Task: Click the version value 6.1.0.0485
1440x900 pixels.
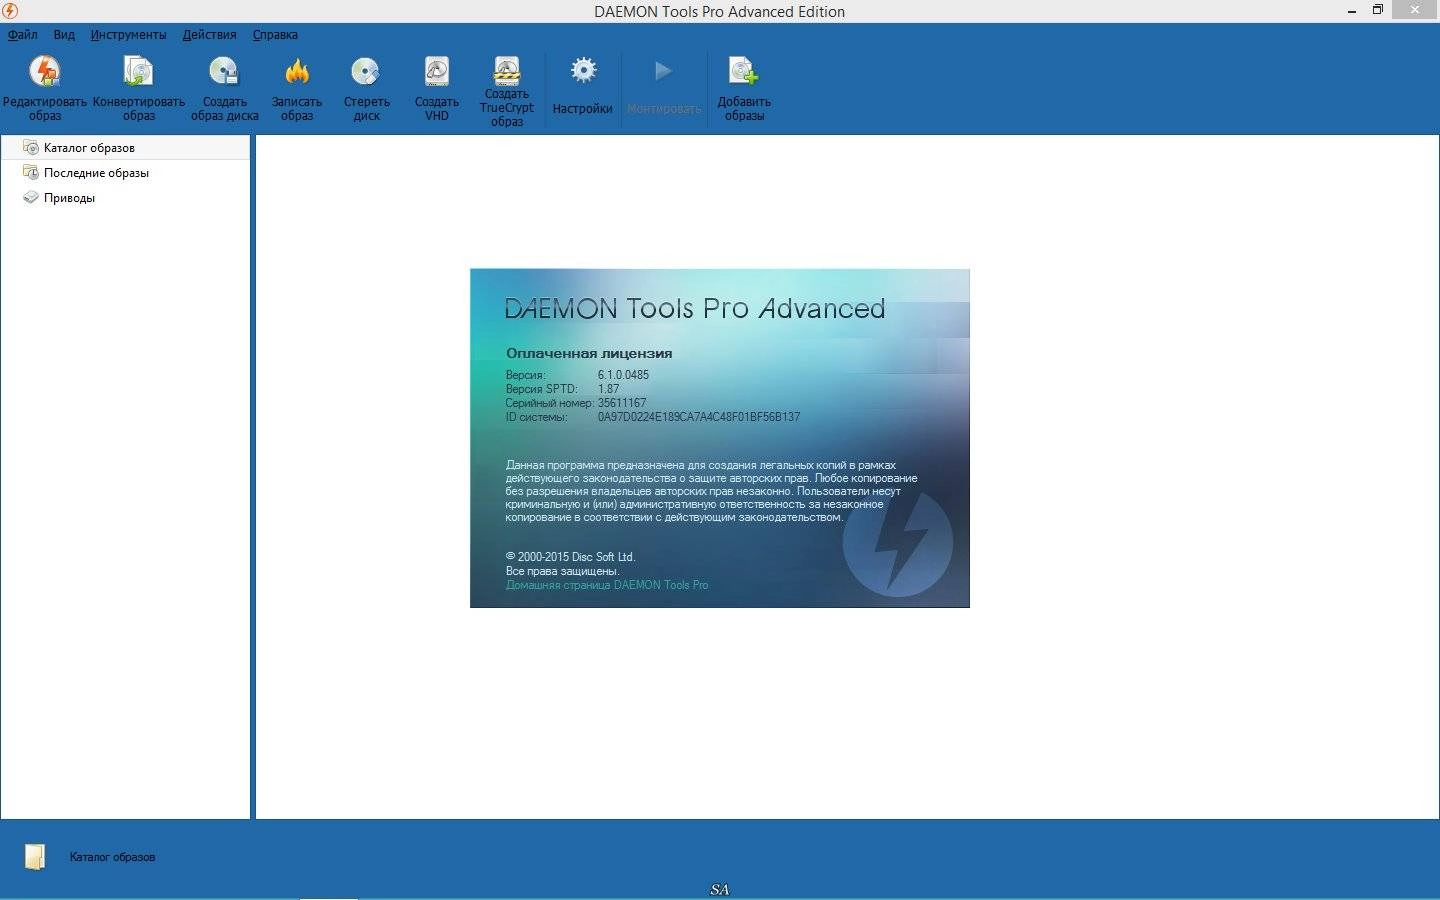Action: click(x=623, y=375)
